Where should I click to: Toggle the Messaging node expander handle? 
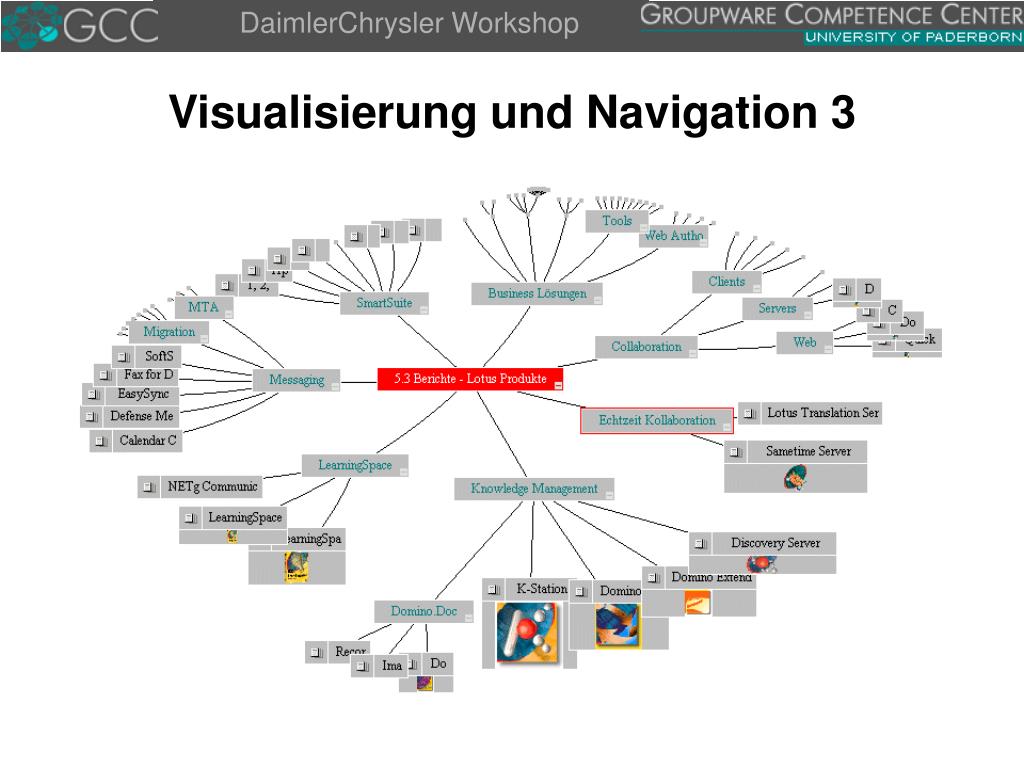335,387
